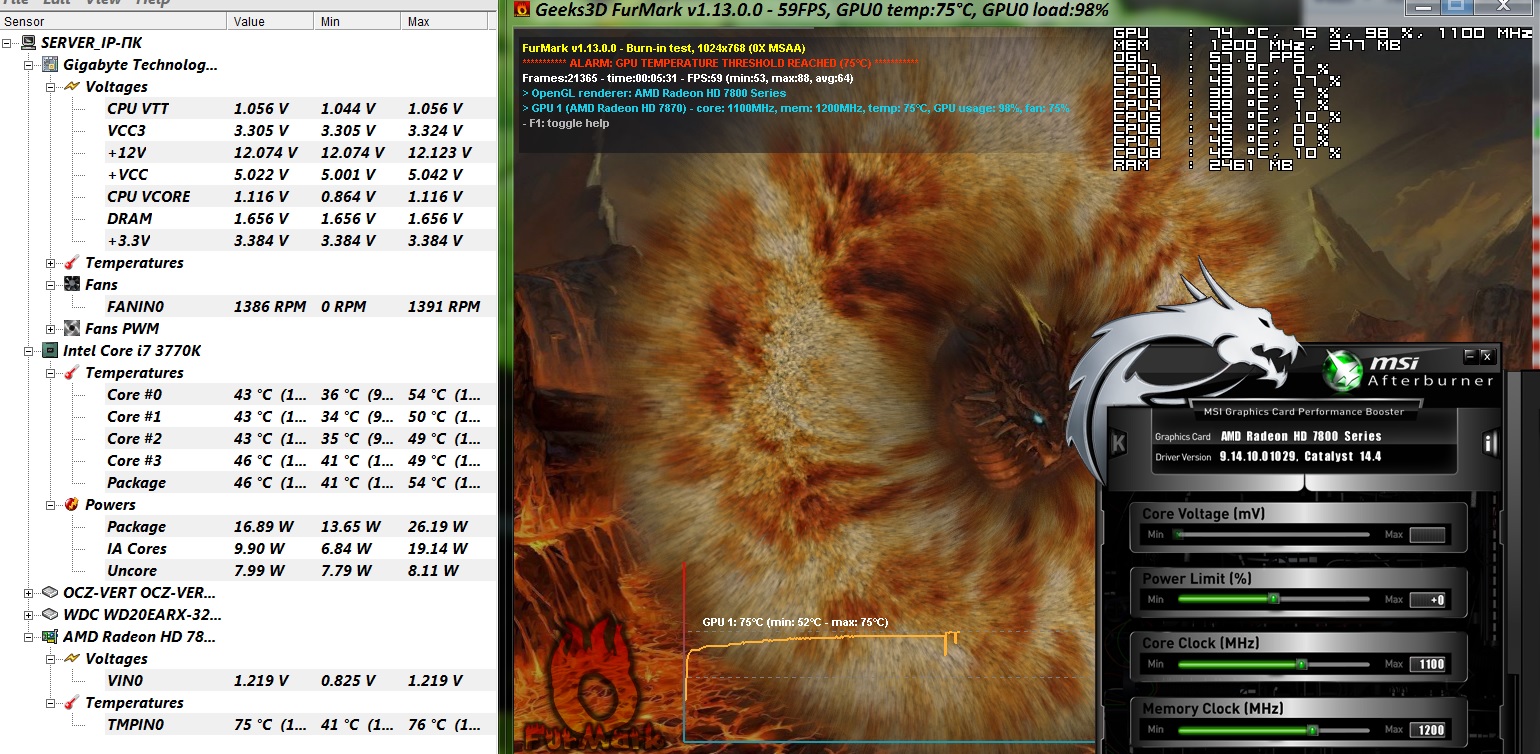Click the FurMark icon in its title bar
The height and width of the screenshot is (754, 1540).
(522, 10)
